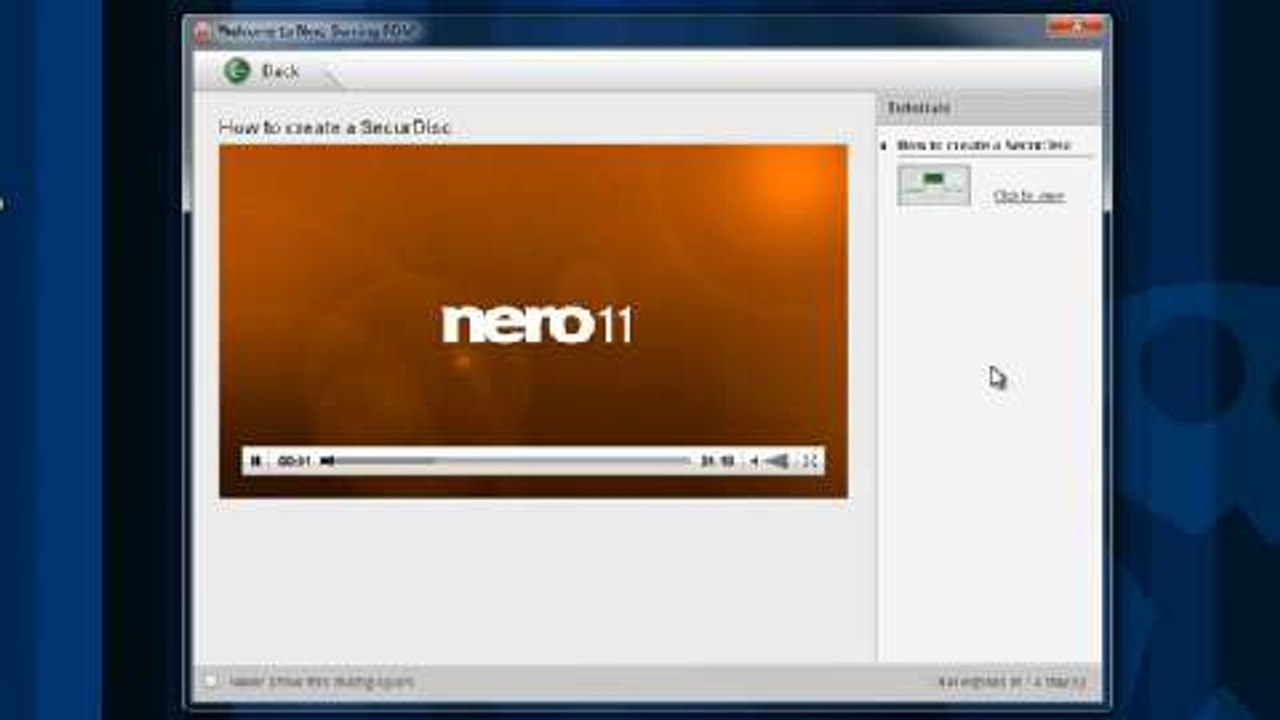Click the Tutorials panel header
This screenshot has height=720, width=1280.
989,107
